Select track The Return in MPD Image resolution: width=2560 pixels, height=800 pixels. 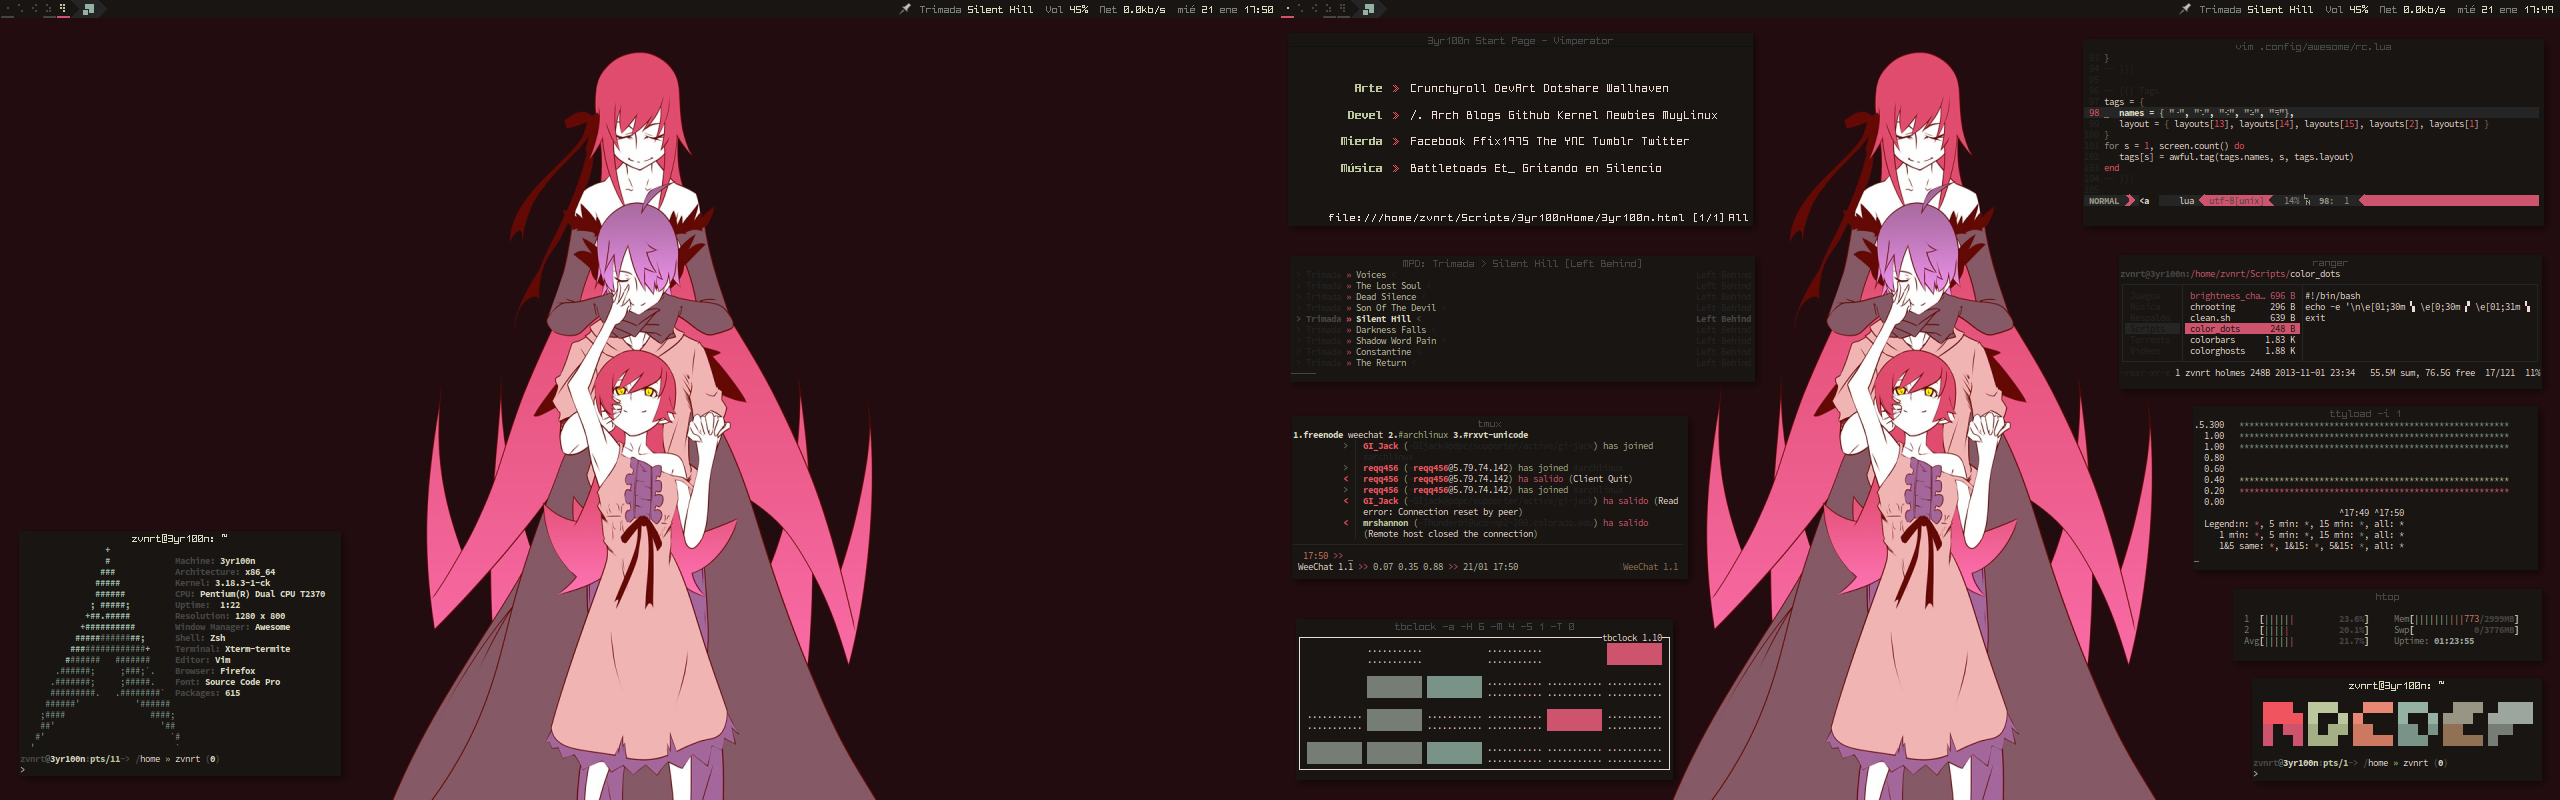point(1381,363)
